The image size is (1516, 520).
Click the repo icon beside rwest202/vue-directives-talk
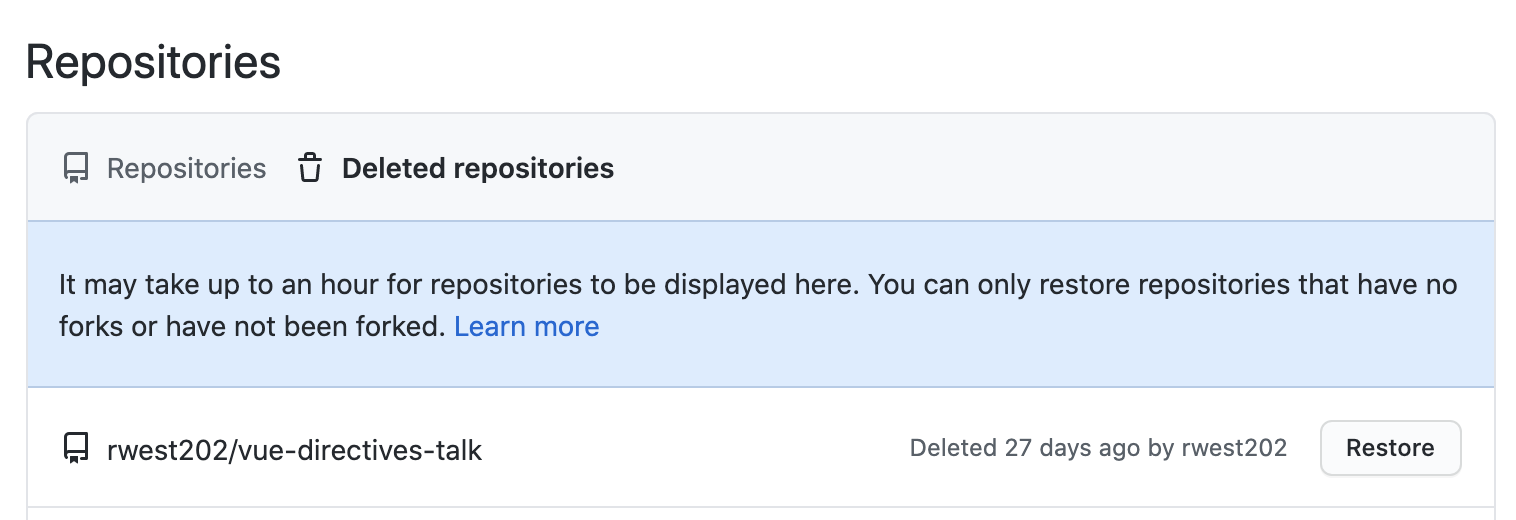click(x=76, y=449)
